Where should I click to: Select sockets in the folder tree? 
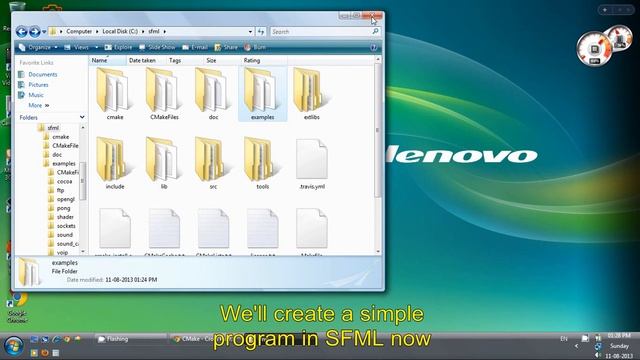[x=66, y=226]
